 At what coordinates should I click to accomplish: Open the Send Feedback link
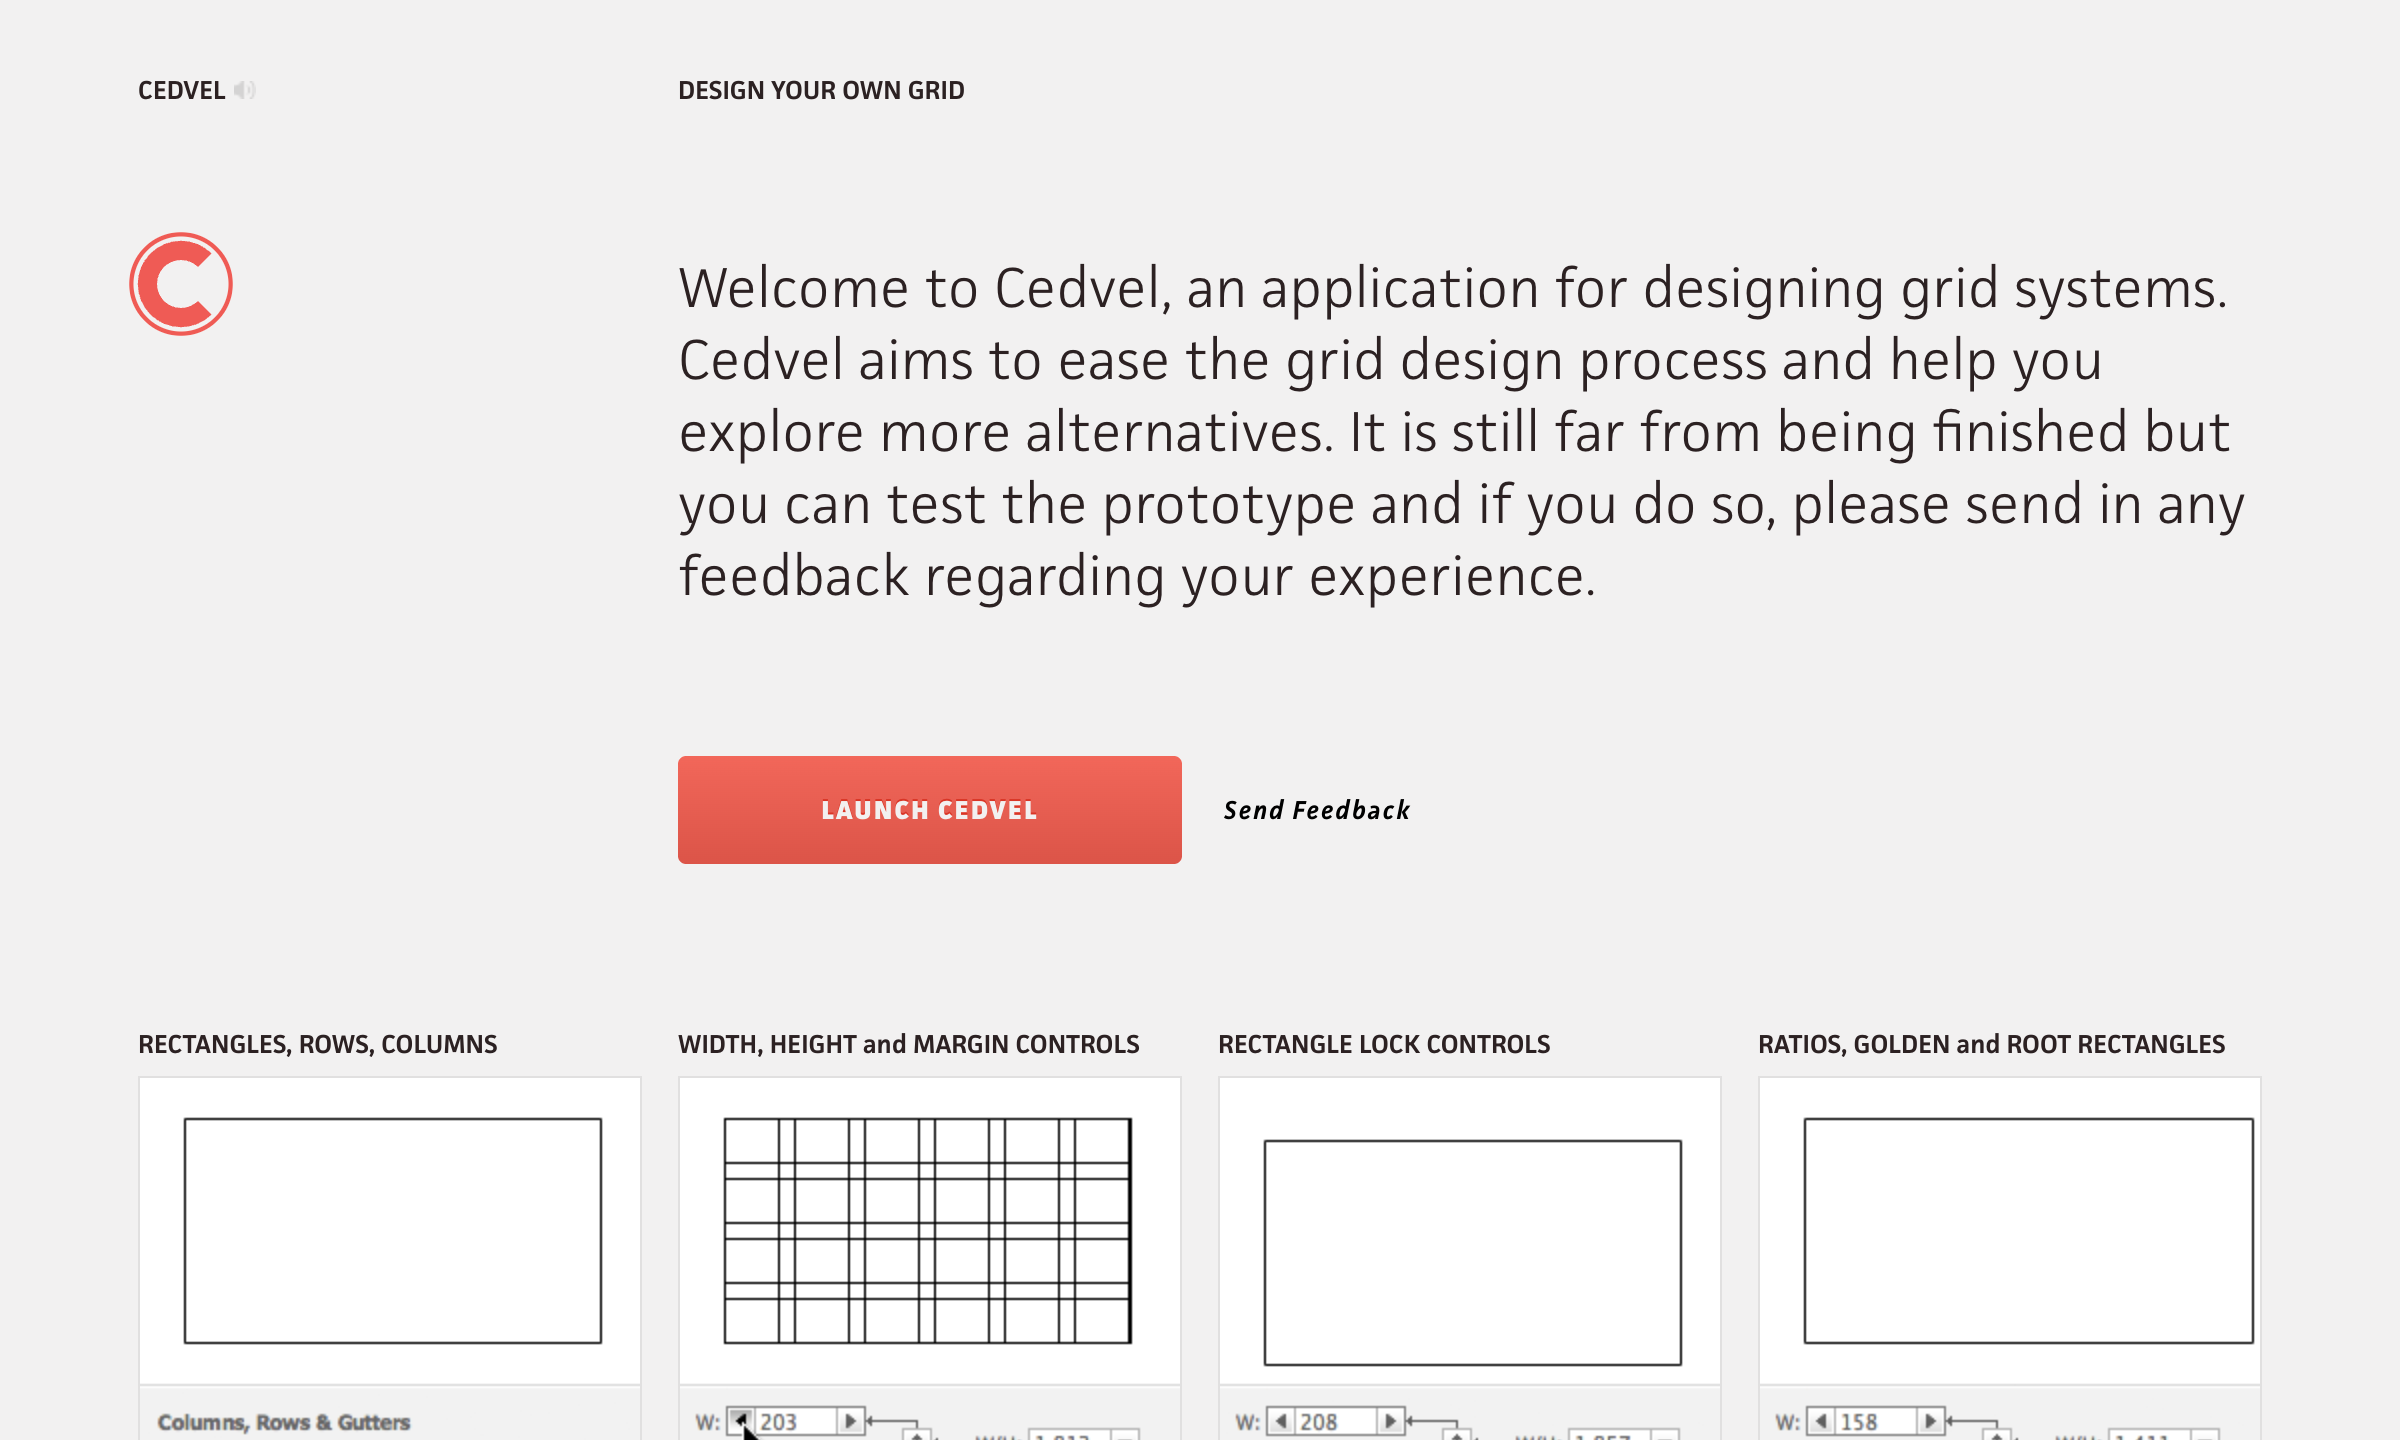point(1316,810)
